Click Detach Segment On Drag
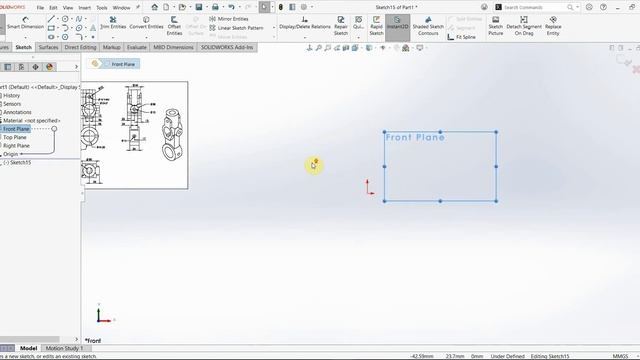 (x=524, y=26)
